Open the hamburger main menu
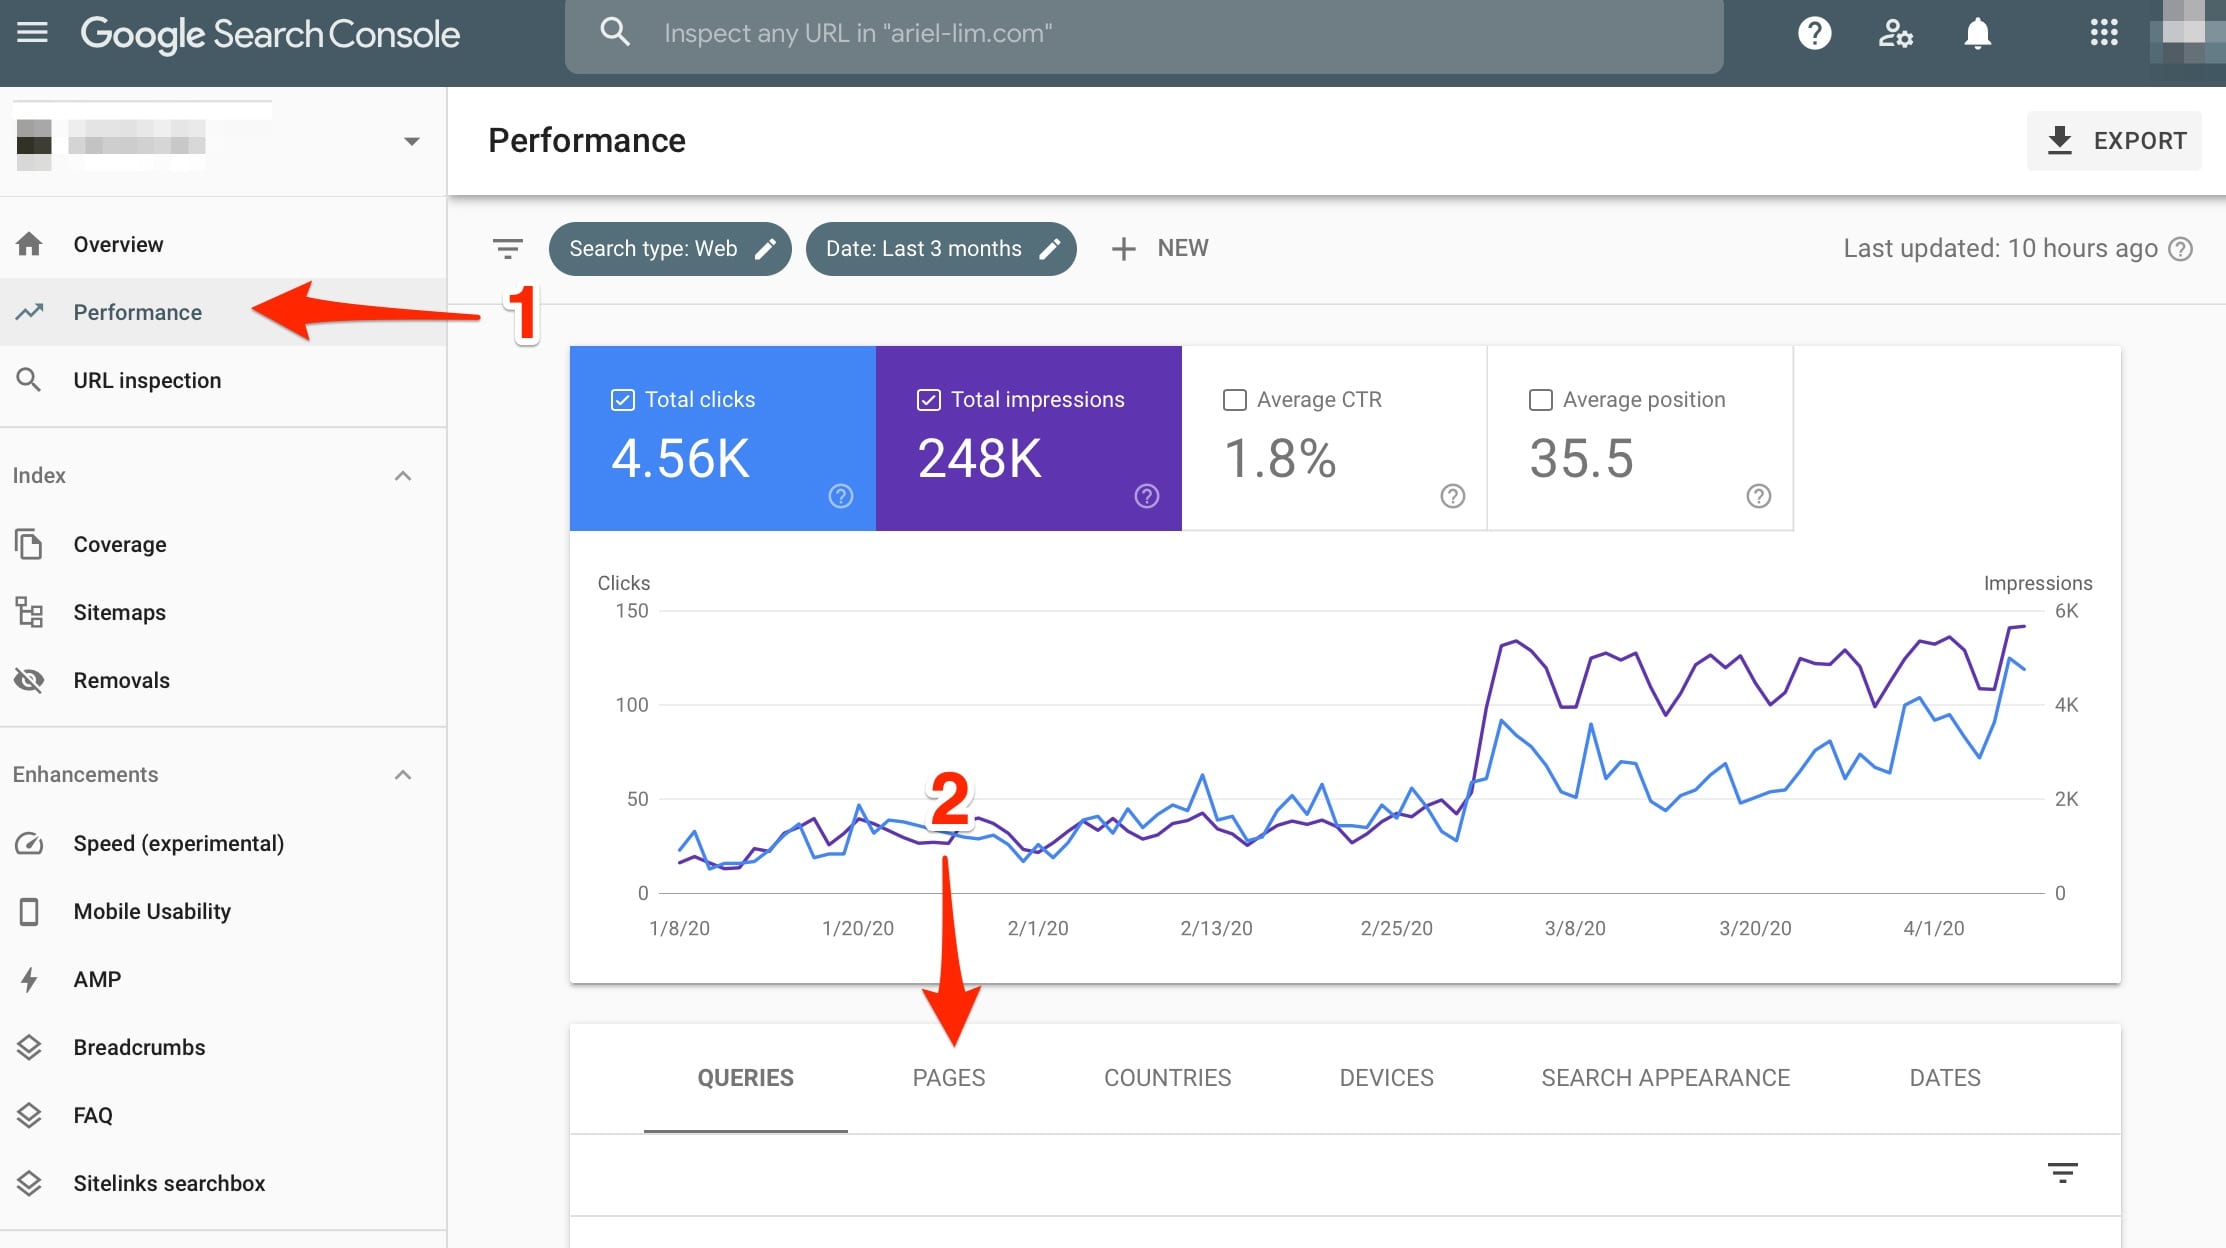The image size is (2226, 1248). coord(32,33)
